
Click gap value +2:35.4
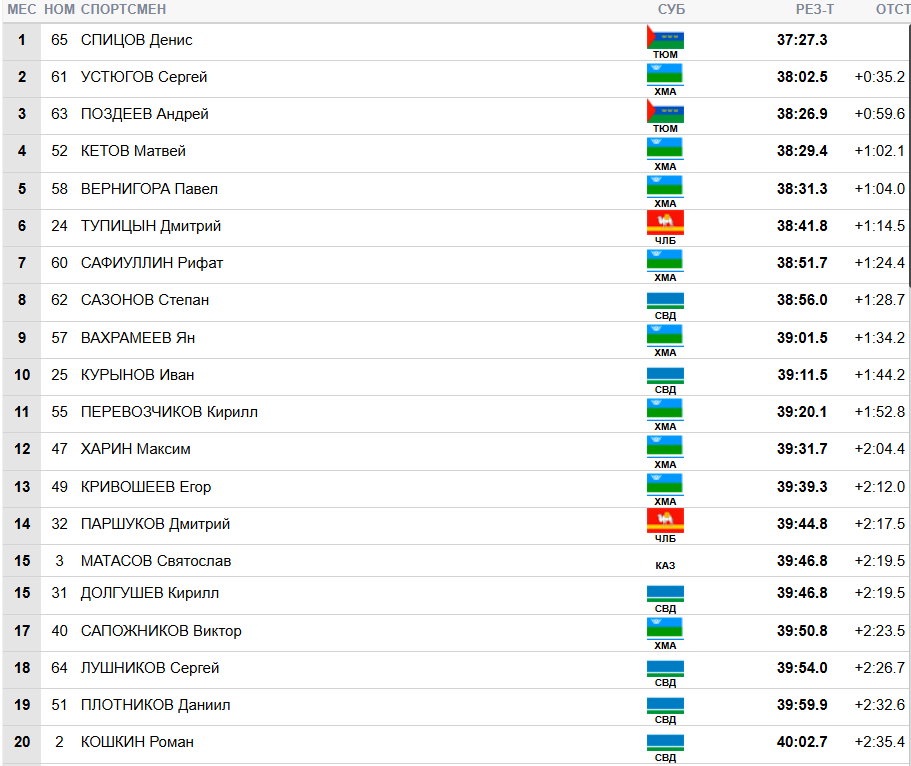880,742
